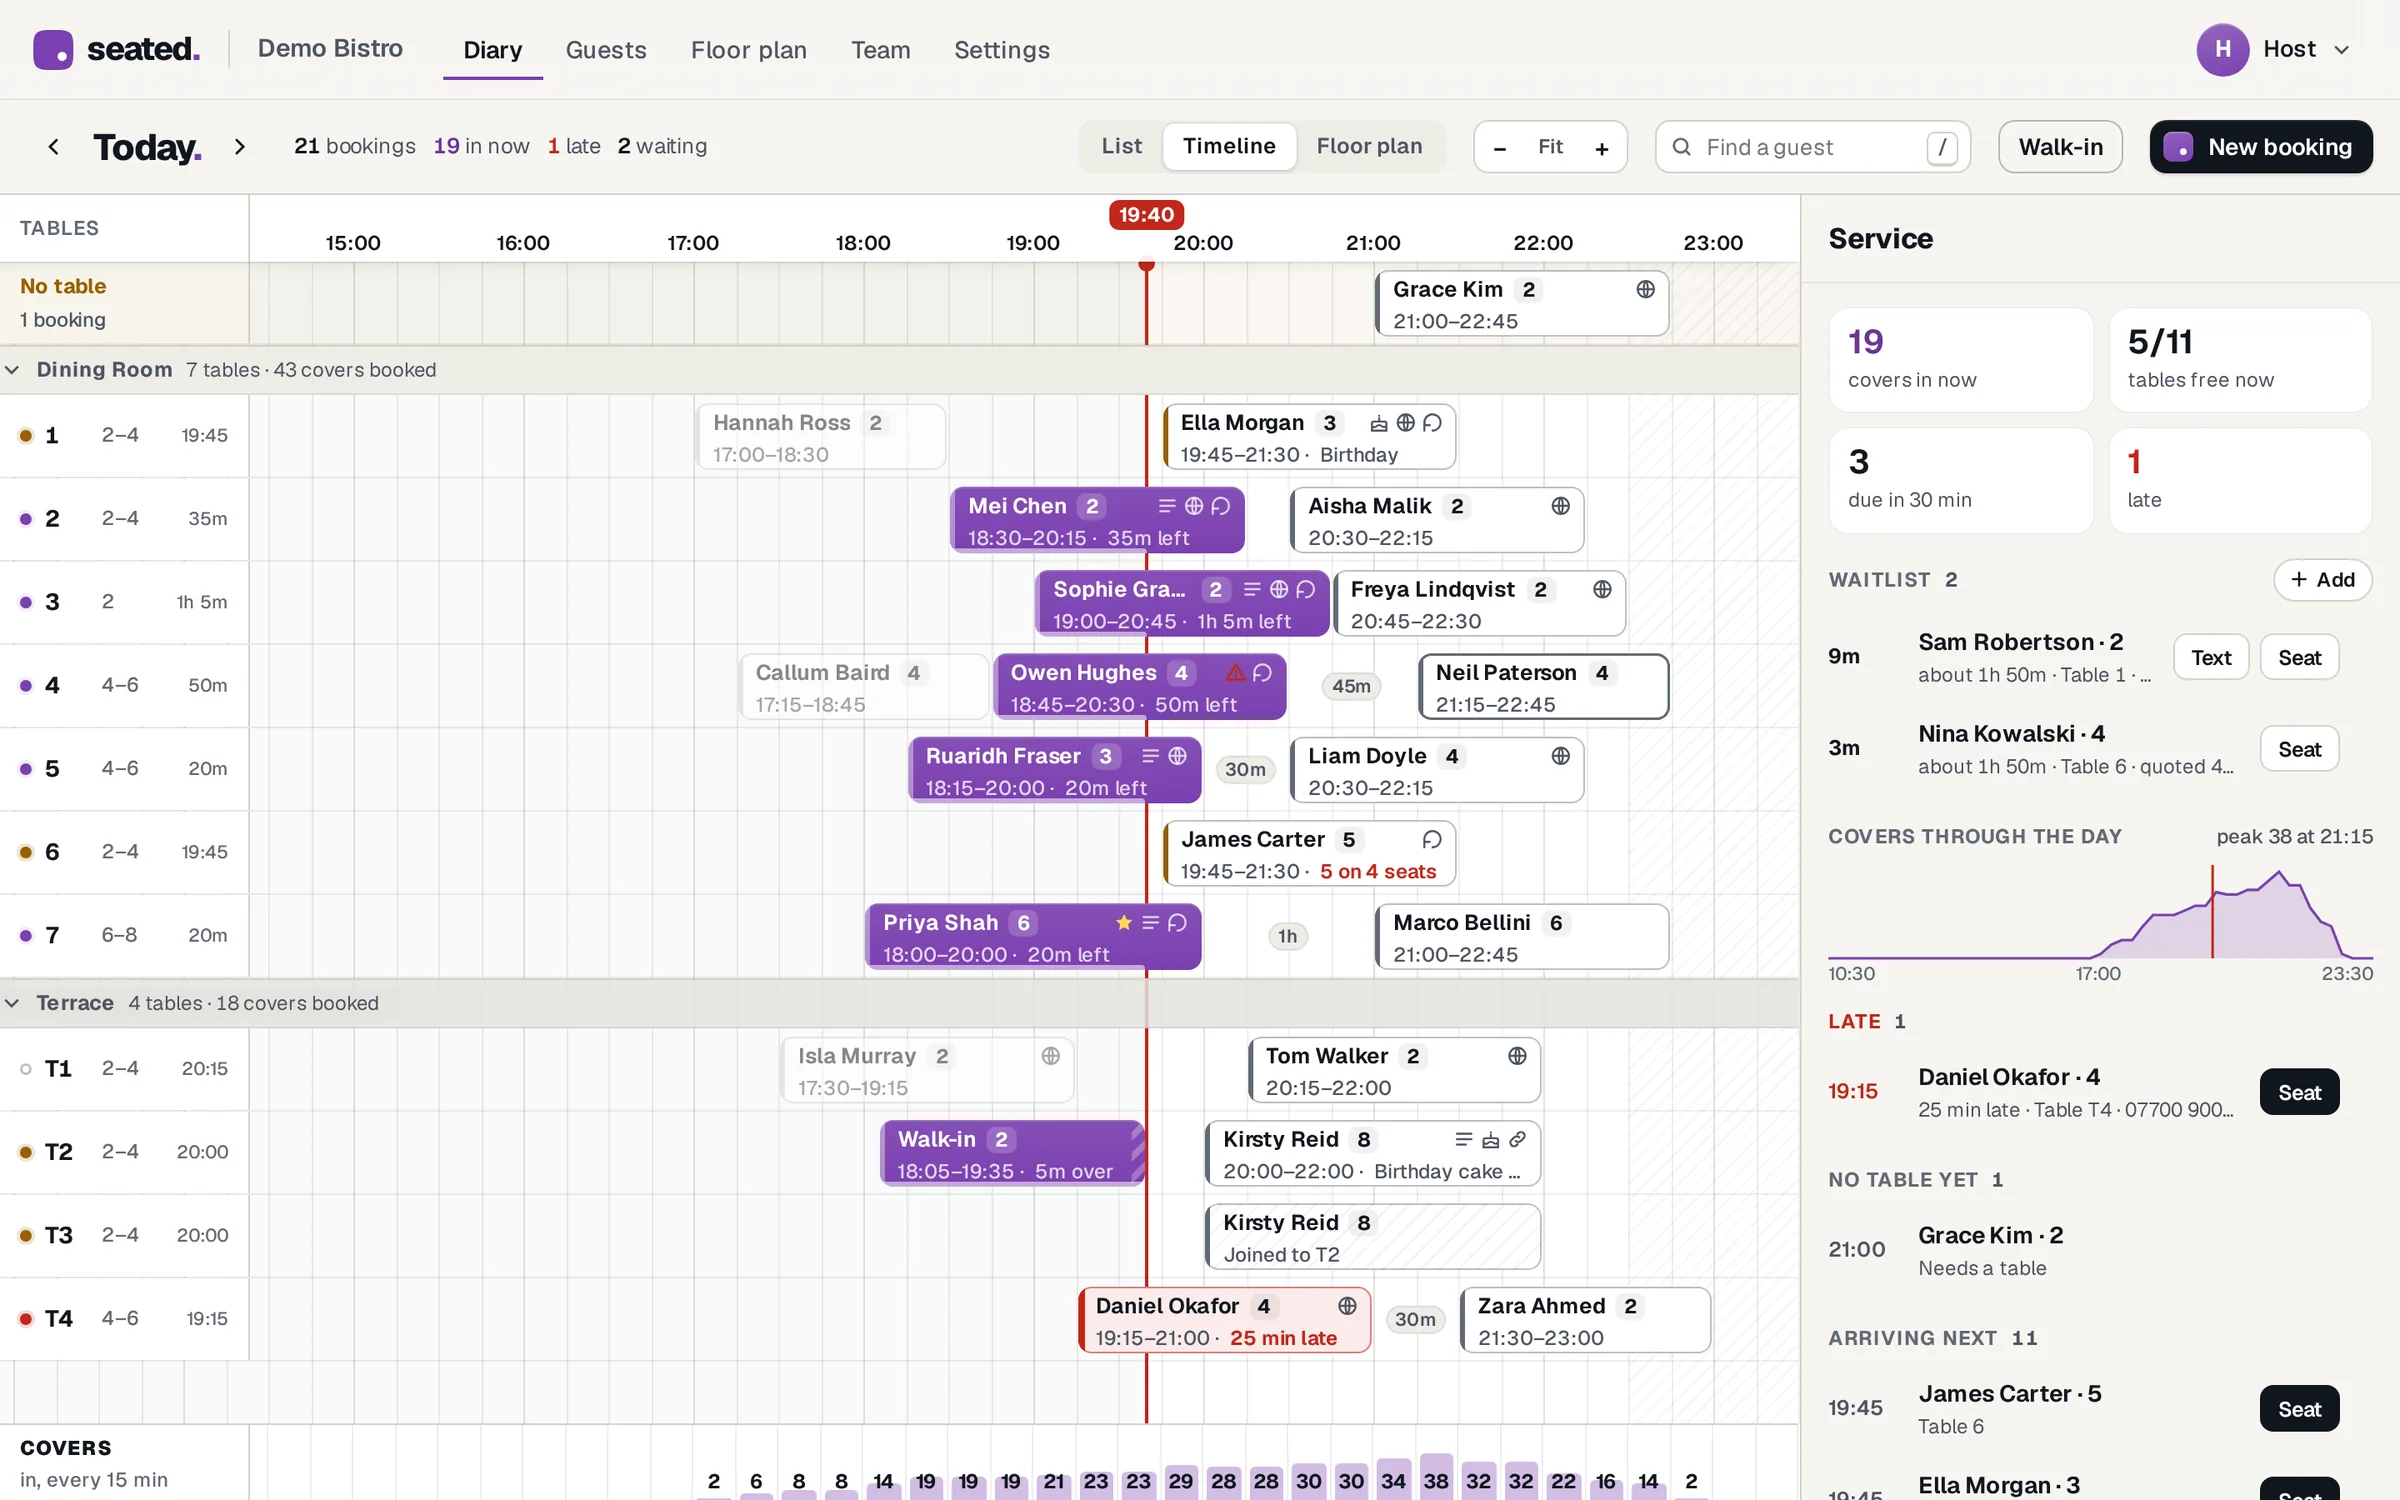Click comment icon on James Carter booking
Viewport: 2400px width, 1500px height.
coord(1432,839)
